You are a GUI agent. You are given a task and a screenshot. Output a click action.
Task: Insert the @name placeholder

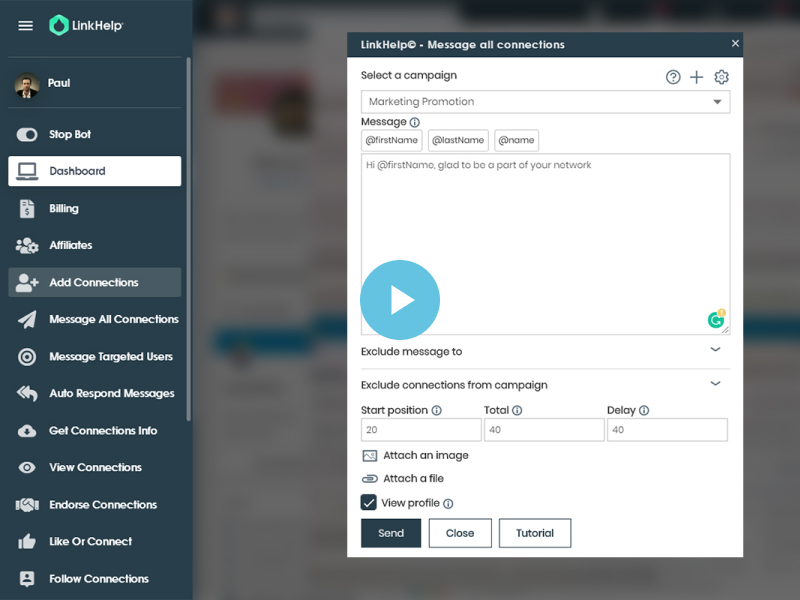pyautogui.click(x=516, y=140)
